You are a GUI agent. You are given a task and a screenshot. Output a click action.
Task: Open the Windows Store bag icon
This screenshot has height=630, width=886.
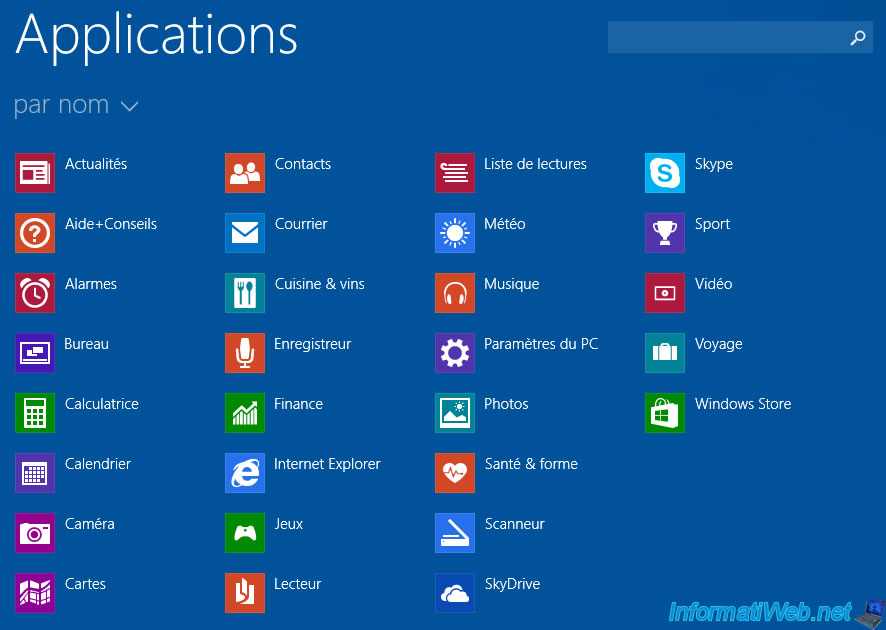click(x=665, y=412)
